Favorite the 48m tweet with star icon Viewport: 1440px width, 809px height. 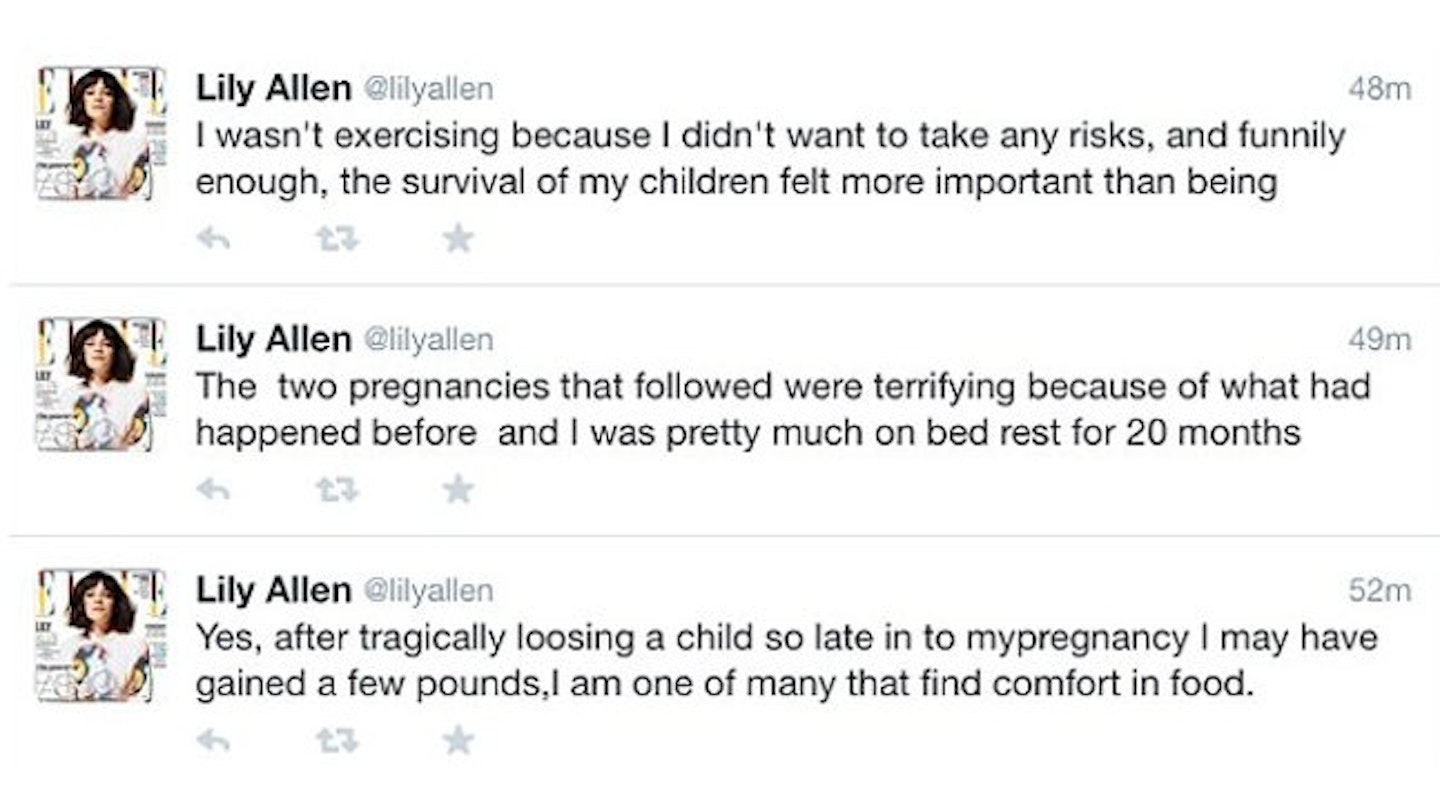pos(458,237)
